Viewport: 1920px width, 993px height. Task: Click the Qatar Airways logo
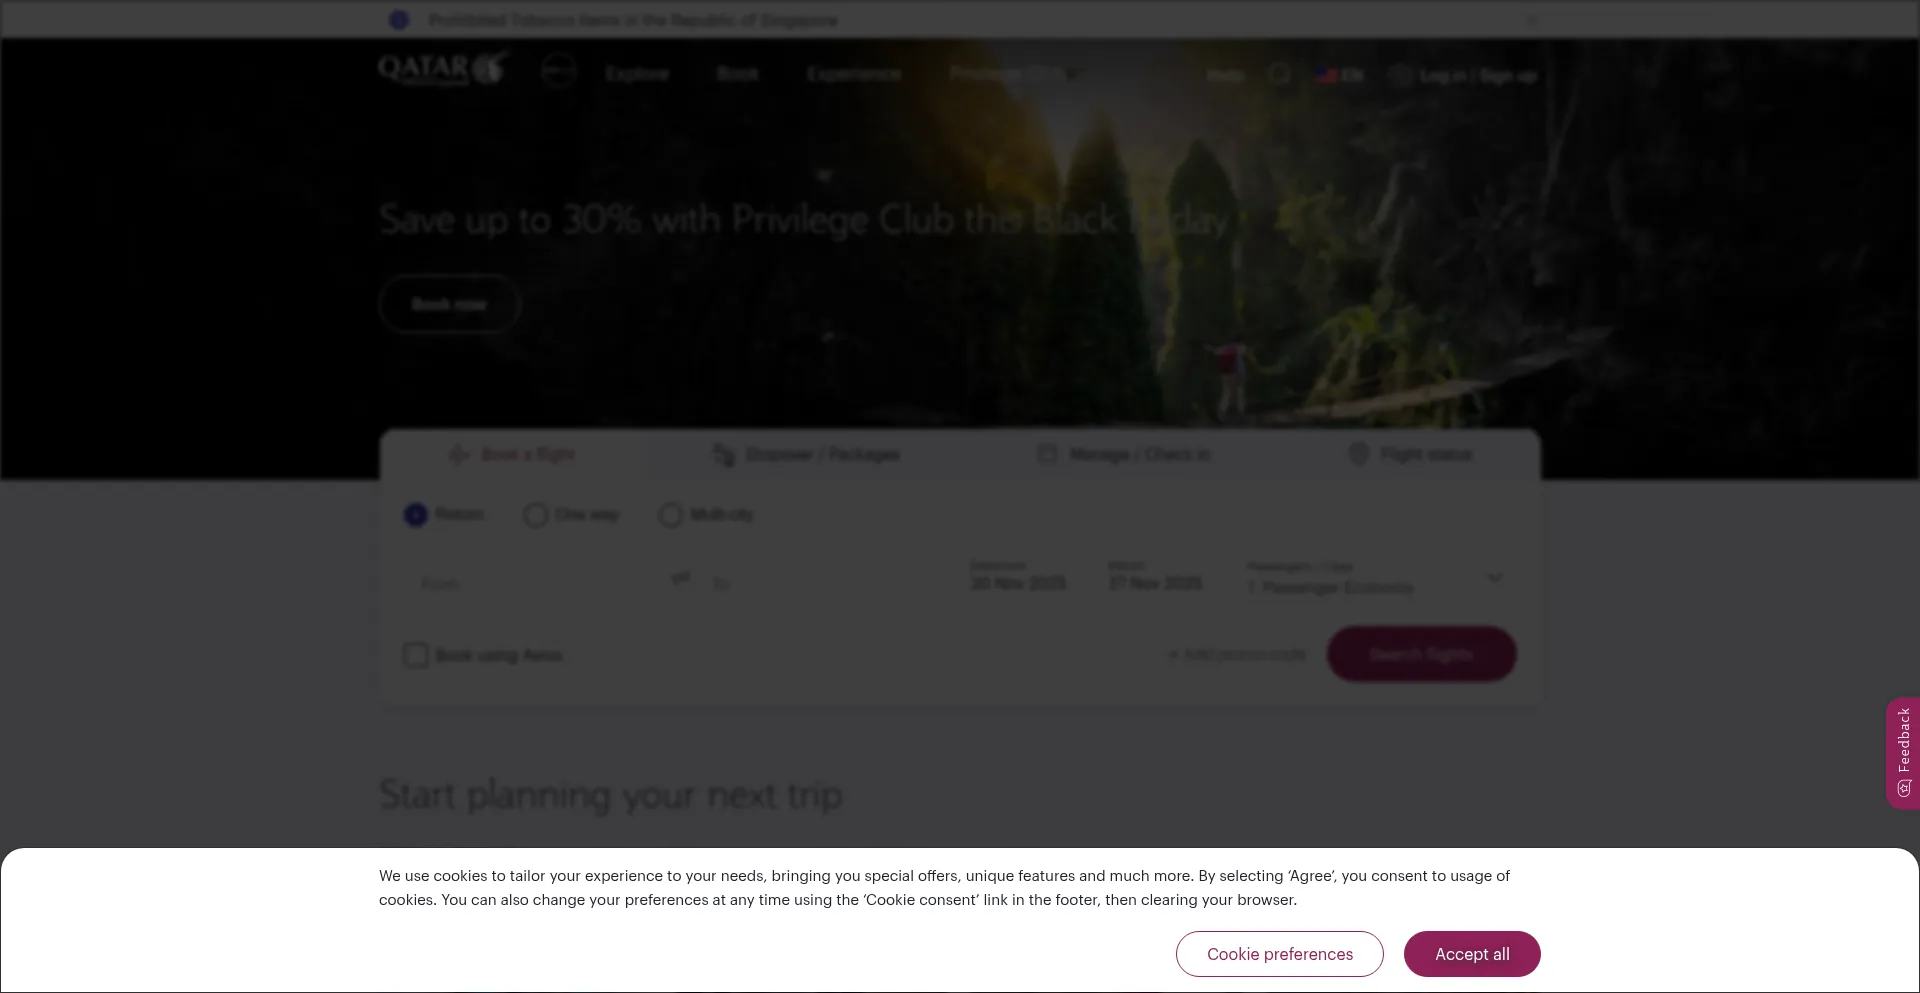coord(443,69)
